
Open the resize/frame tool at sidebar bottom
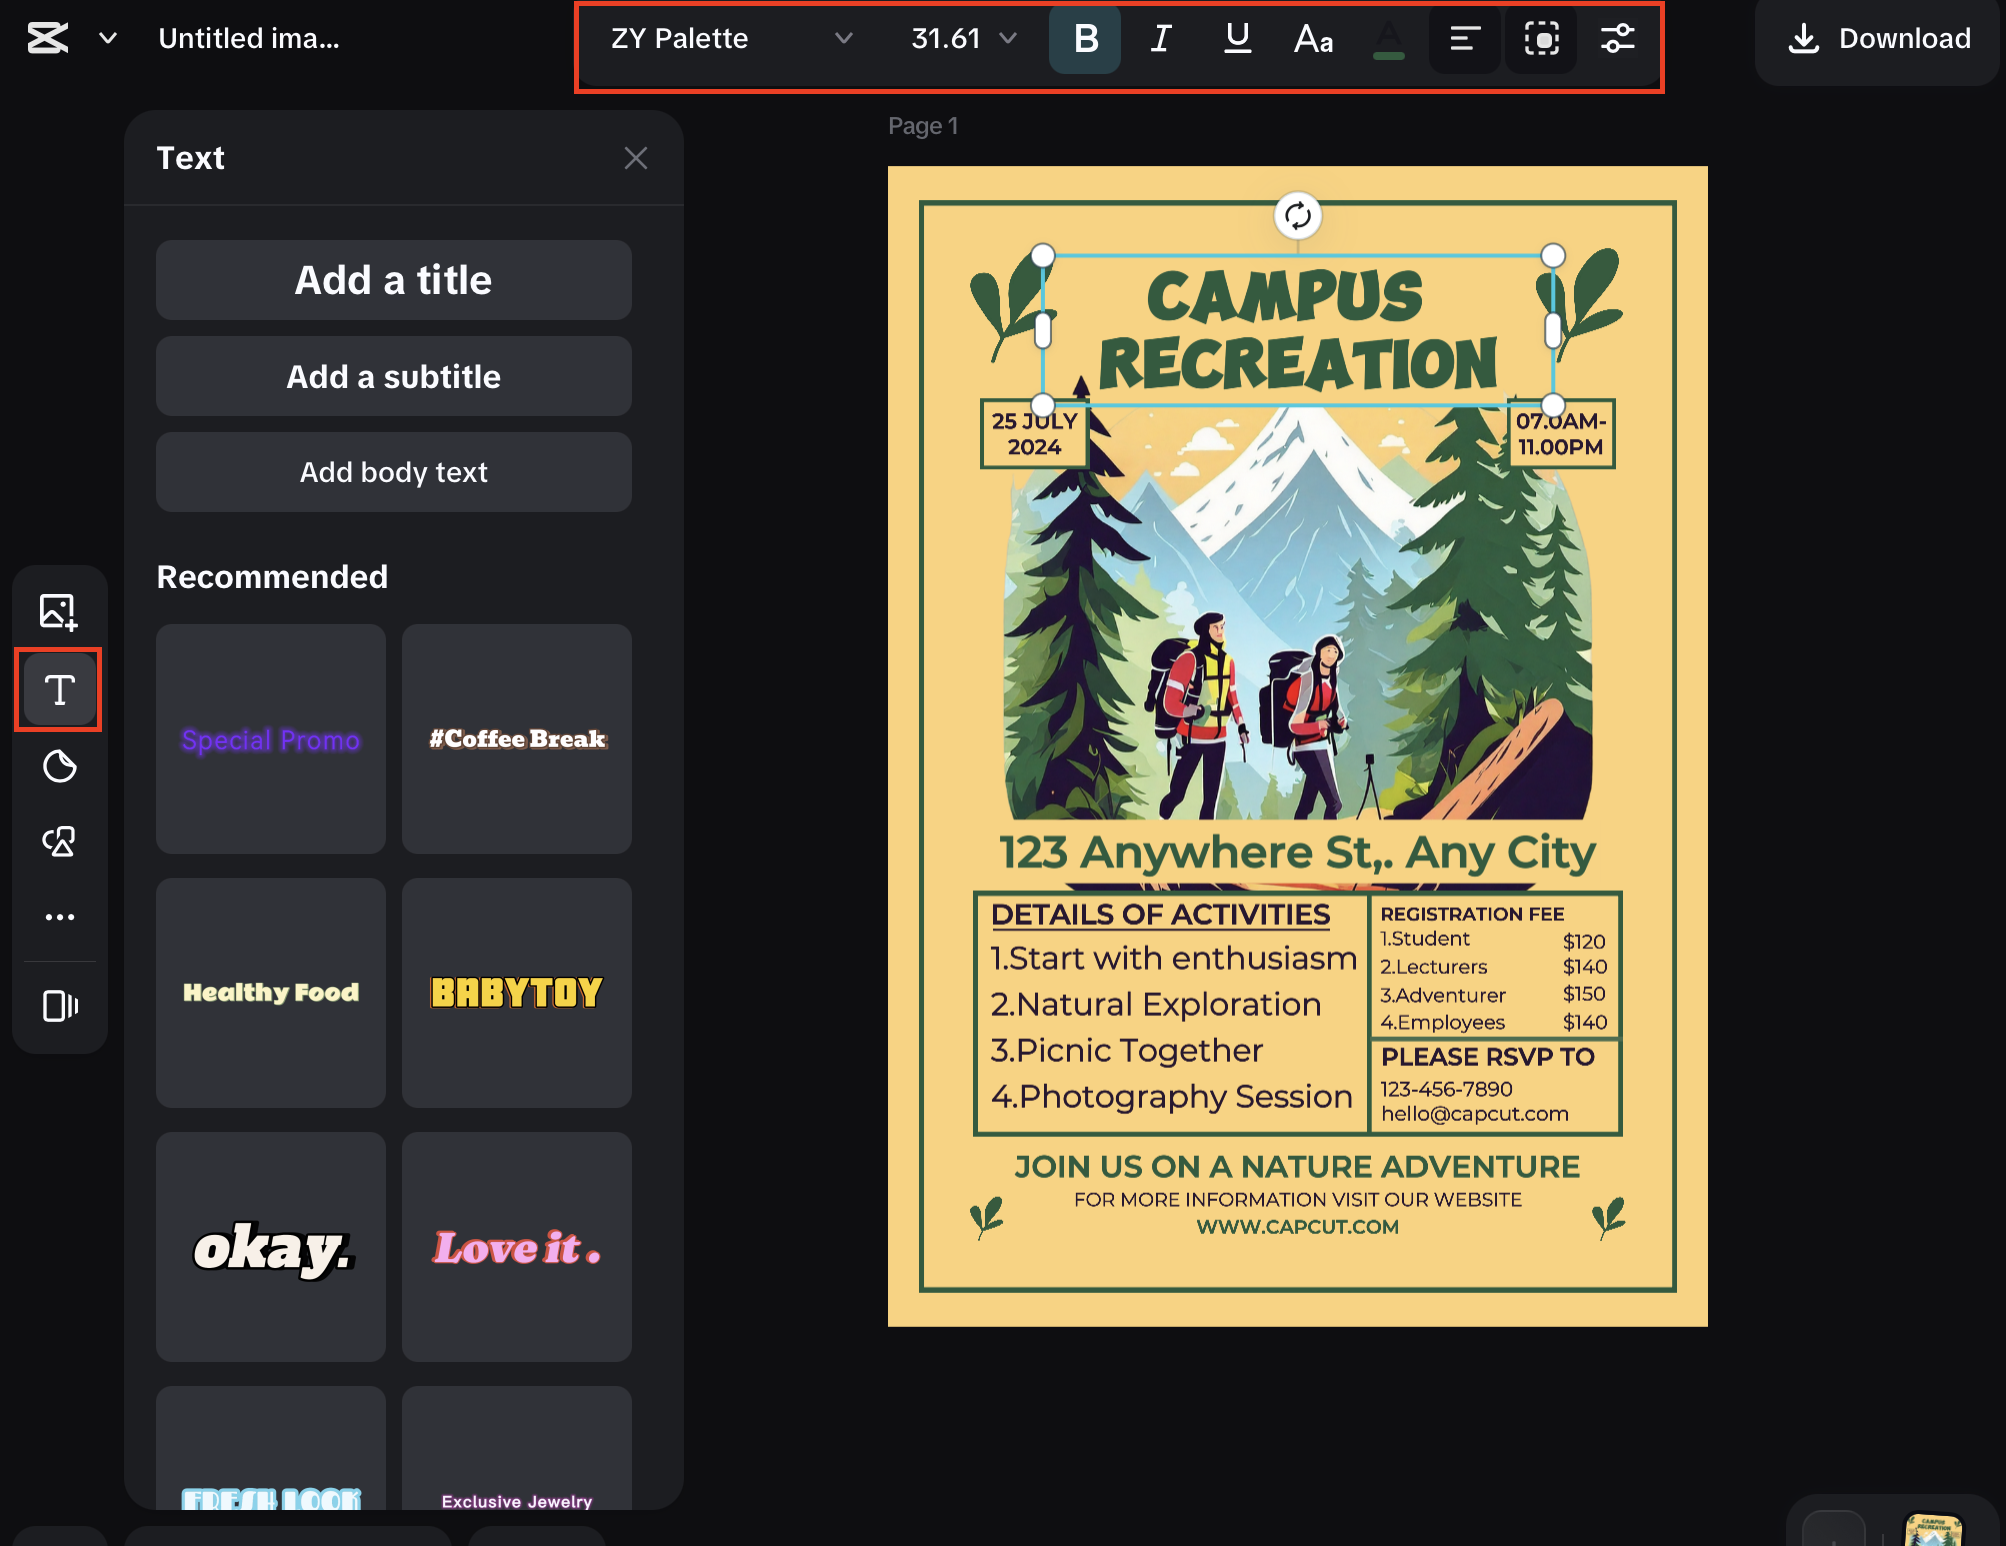(x=59, y=1006)
